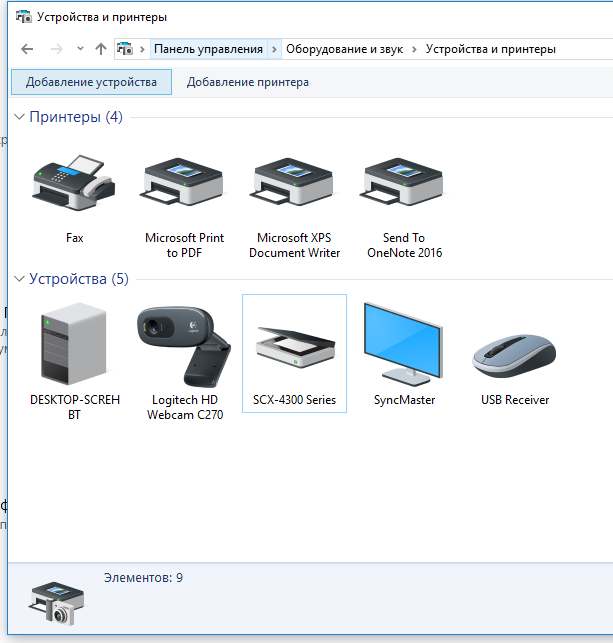Expand chevron after Оборудование и звук breadcrumb
Image resolution: width=613 pixels, height=643 pixels.
pyautogui.click(x=414, y=49)
